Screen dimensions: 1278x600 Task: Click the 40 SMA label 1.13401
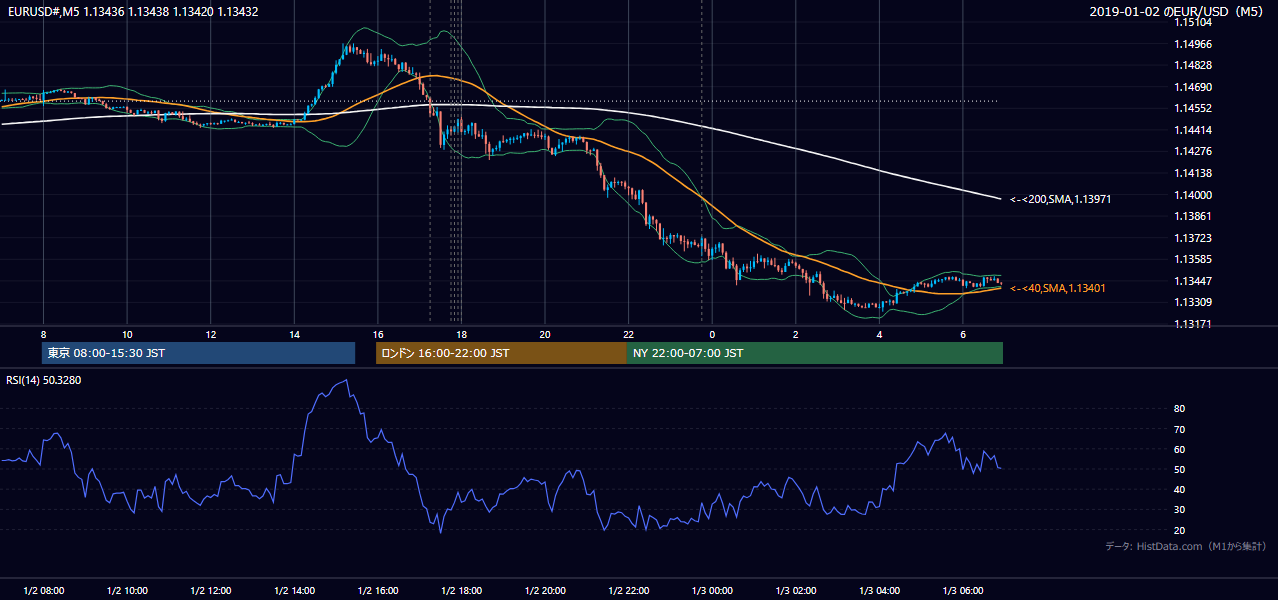tap(1058, 288)
